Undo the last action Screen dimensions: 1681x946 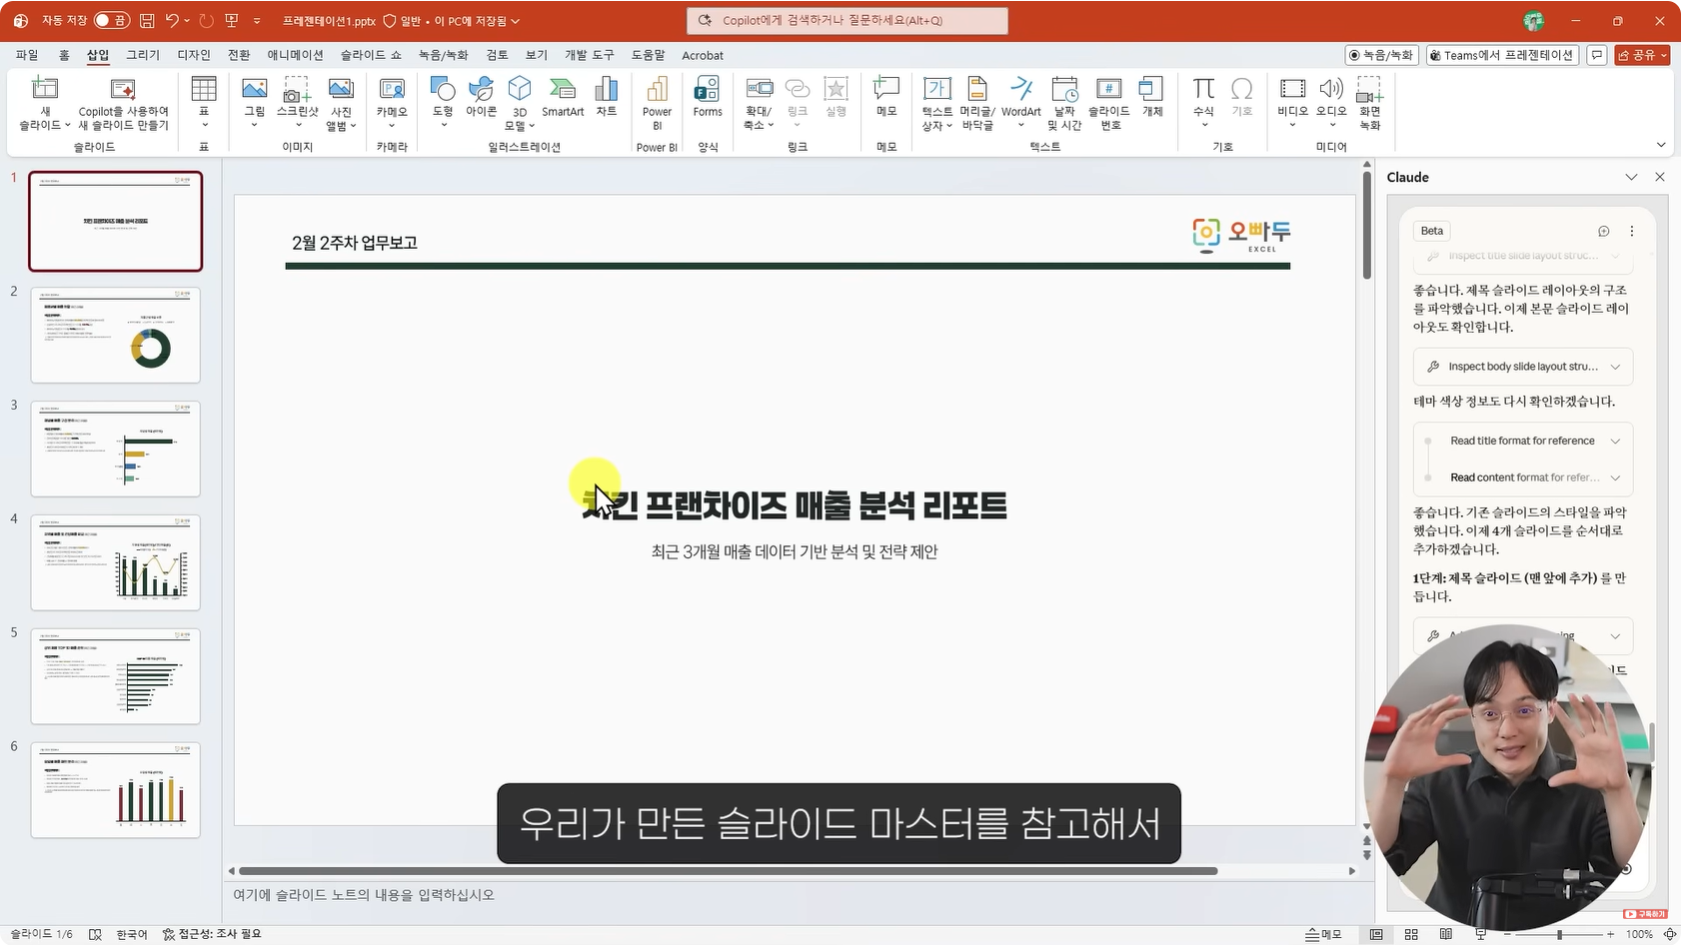coord(172,20)
